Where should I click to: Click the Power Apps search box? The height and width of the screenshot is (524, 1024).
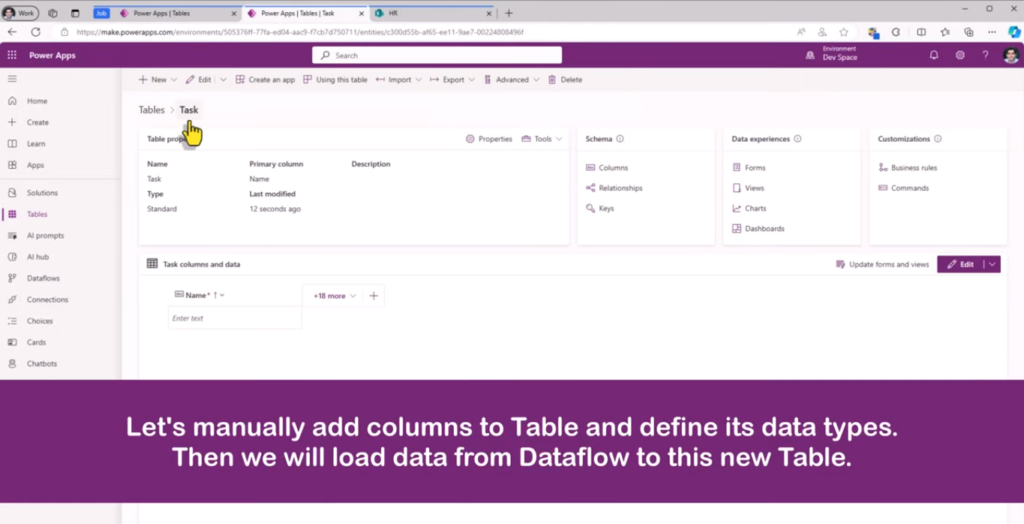click(x=437, y=56)
